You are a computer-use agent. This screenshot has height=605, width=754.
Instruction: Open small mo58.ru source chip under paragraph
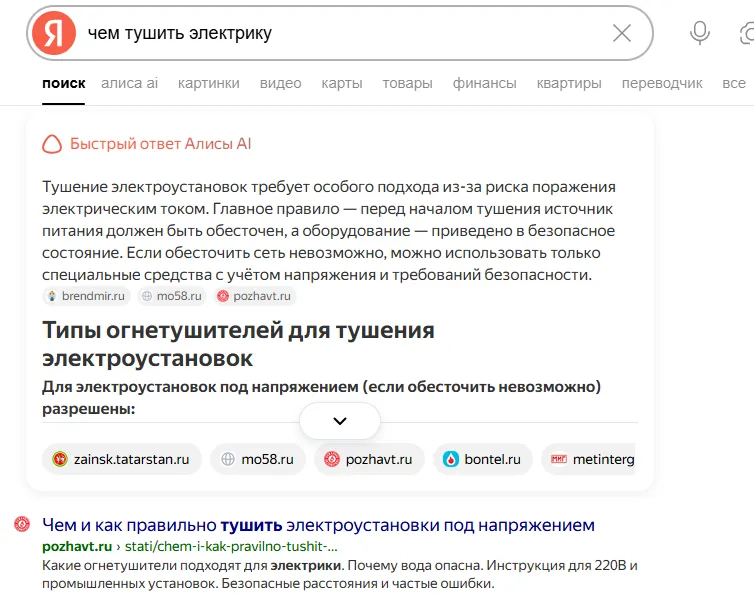172,296
